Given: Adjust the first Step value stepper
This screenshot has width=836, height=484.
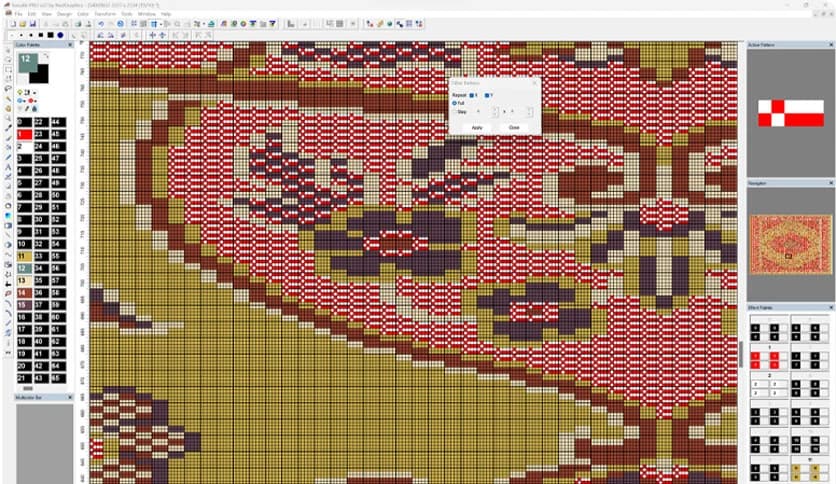Looking at the screenshot, I should click(x=495, y=112).
